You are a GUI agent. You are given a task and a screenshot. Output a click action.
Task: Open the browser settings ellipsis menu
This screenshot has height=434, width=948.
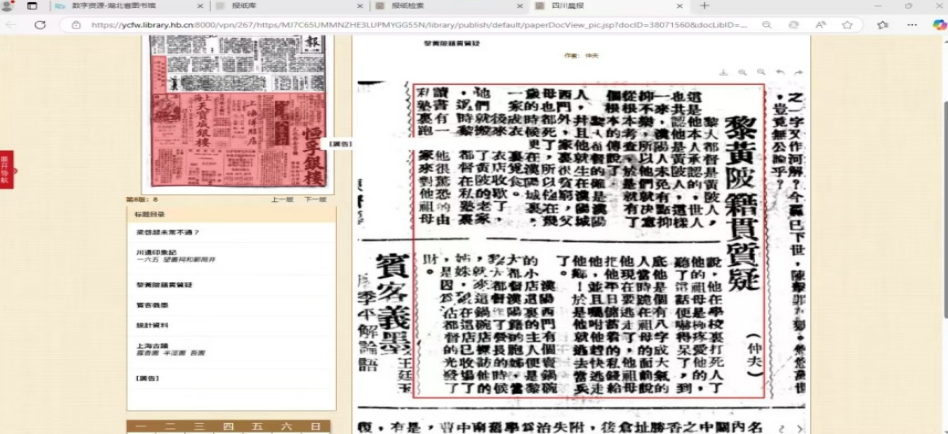910,25
